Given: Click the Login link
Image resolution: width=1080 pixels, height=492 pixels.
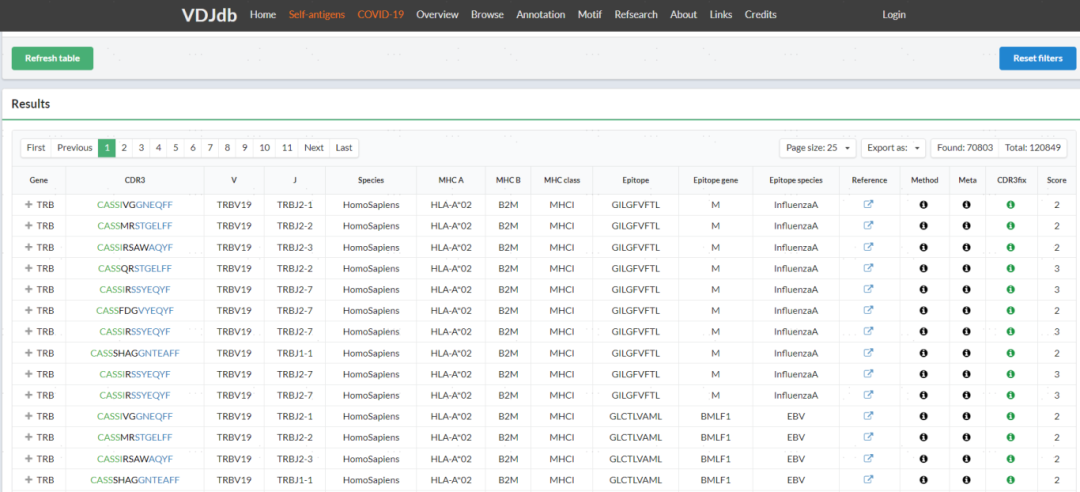Looking at the screenshot, I should [x=894, y=15].
